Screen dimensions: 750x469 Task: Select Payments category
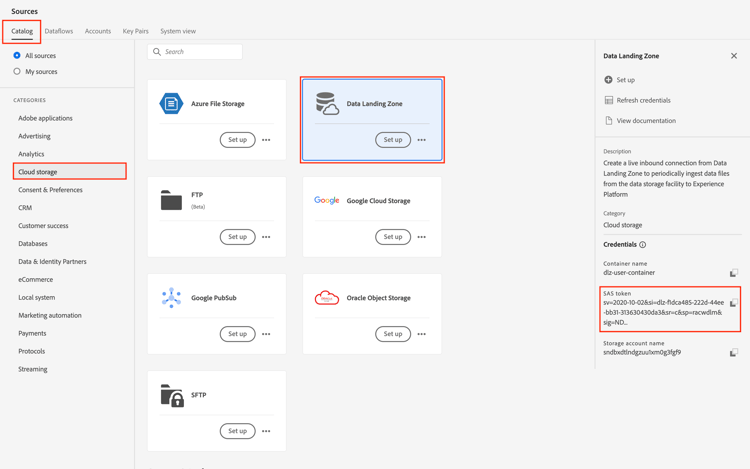(32, 333)
